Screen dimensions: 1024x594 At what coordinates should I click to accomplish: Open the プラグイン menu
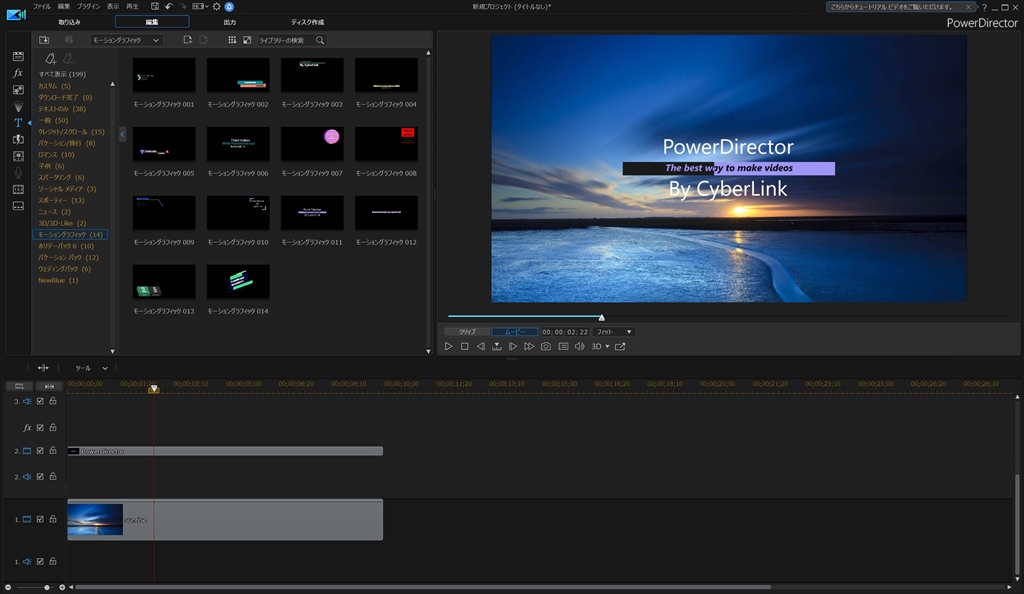[x=89, y=7]
